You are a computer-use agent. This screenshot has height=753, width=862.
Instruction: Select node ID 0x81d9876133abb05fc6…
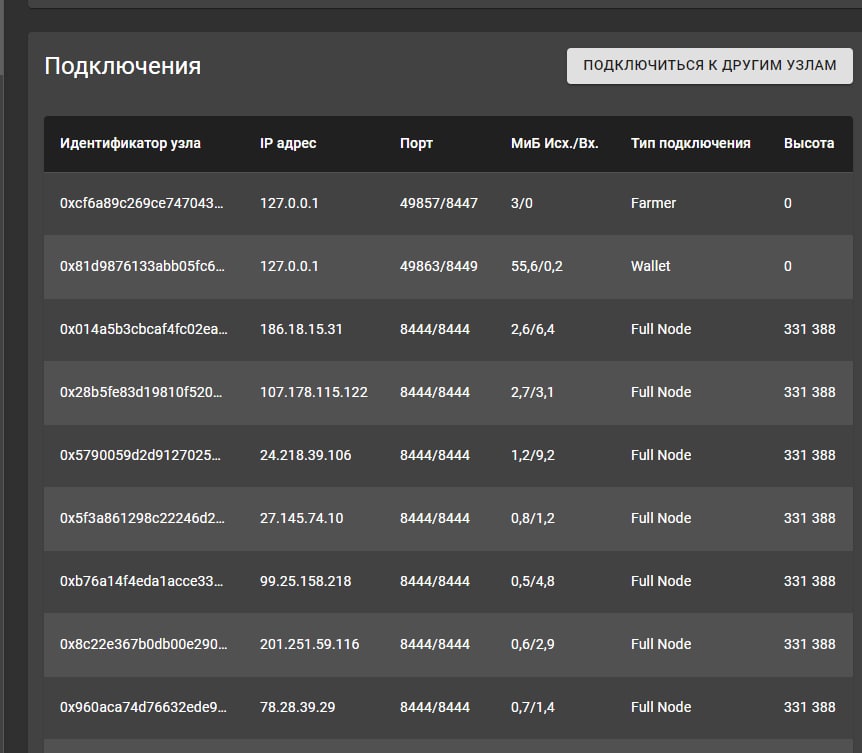(x=142, y=266)
